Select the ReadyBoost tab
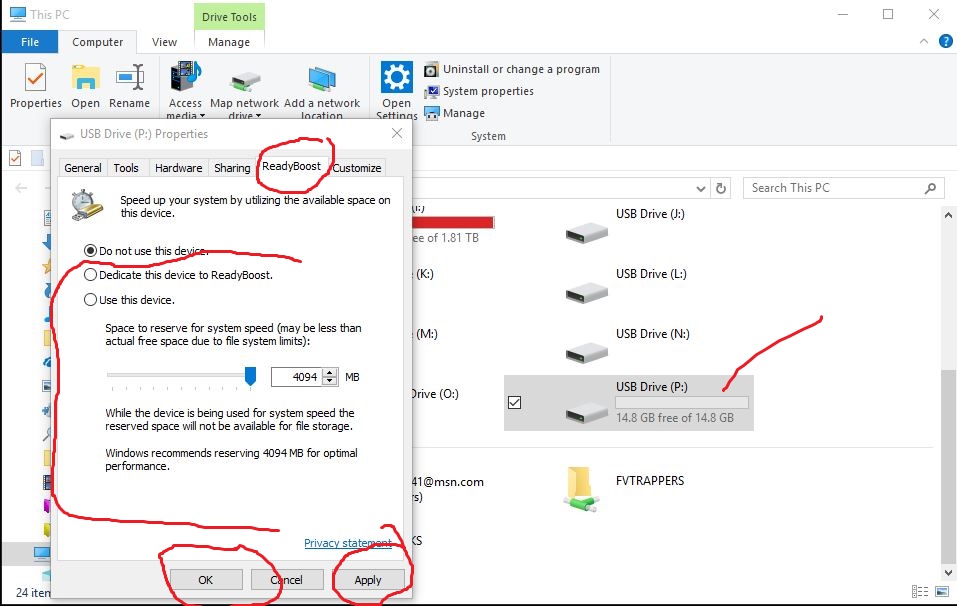Screen dimensions: 957x606 291,166
